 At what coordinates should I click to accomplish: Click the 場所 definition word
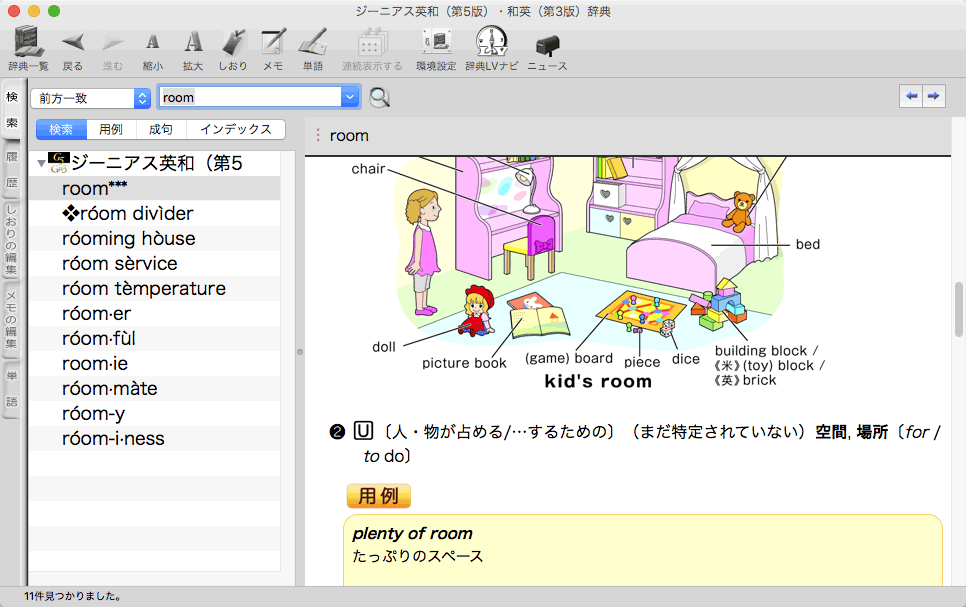pyautogui.click(x=872, y=432)
